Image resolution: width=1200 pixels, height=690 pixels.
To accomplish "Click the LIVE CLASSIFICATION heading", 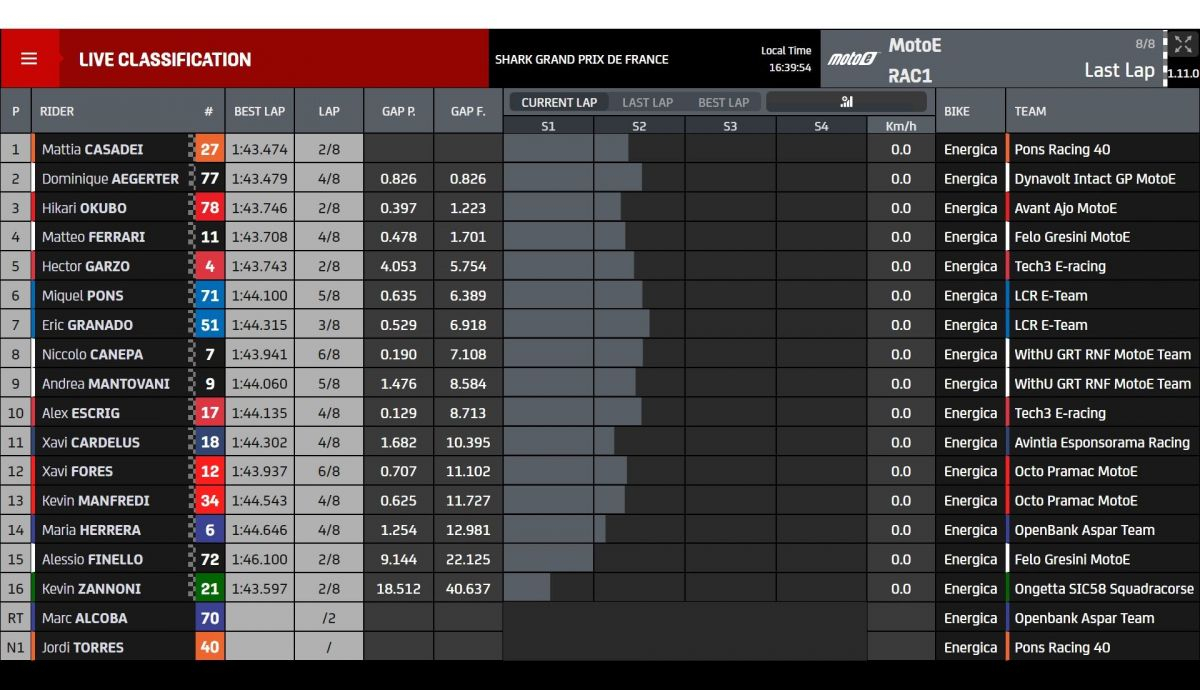I will tap(165, 59).
